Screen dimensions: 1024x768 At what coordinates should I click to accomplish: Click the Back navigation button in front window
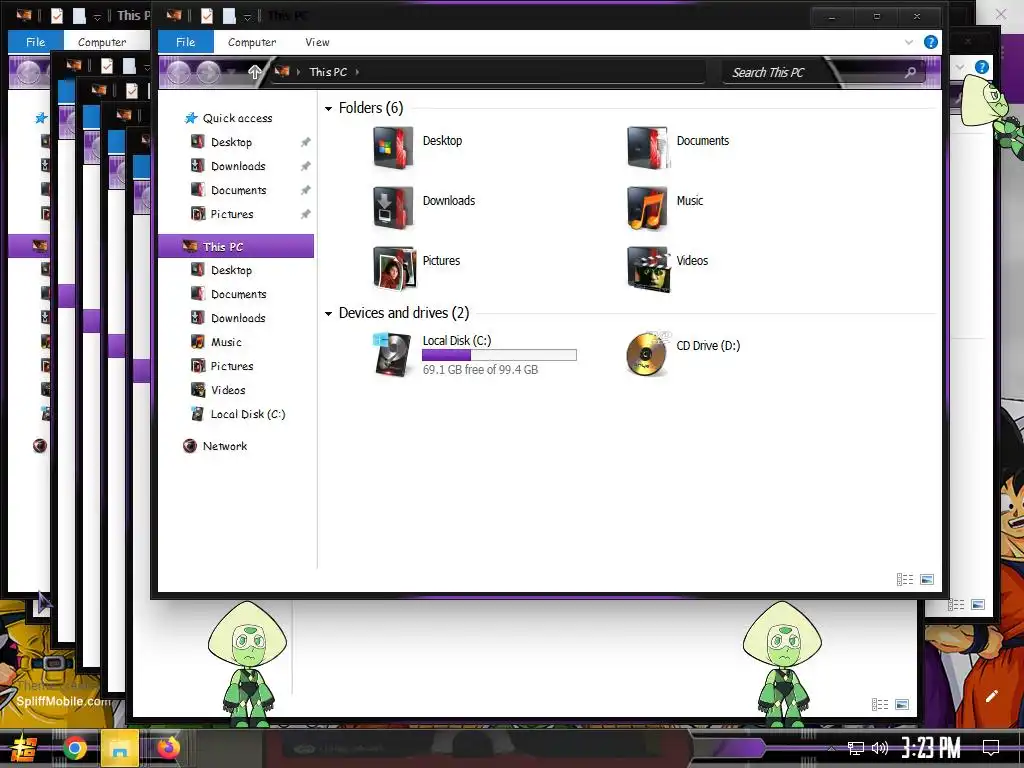(x=178, y=72)
